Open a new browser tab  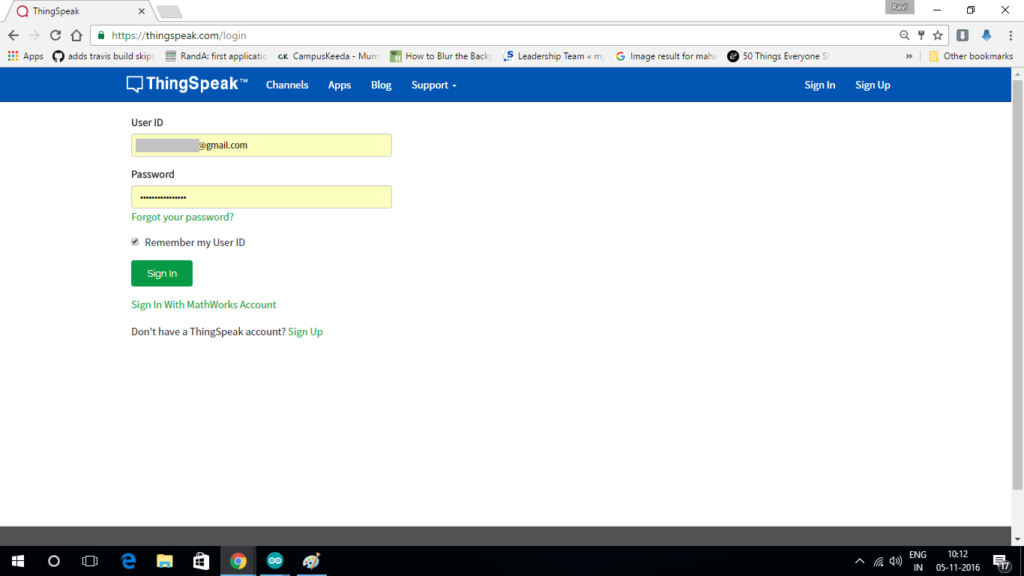pos(169,12)
